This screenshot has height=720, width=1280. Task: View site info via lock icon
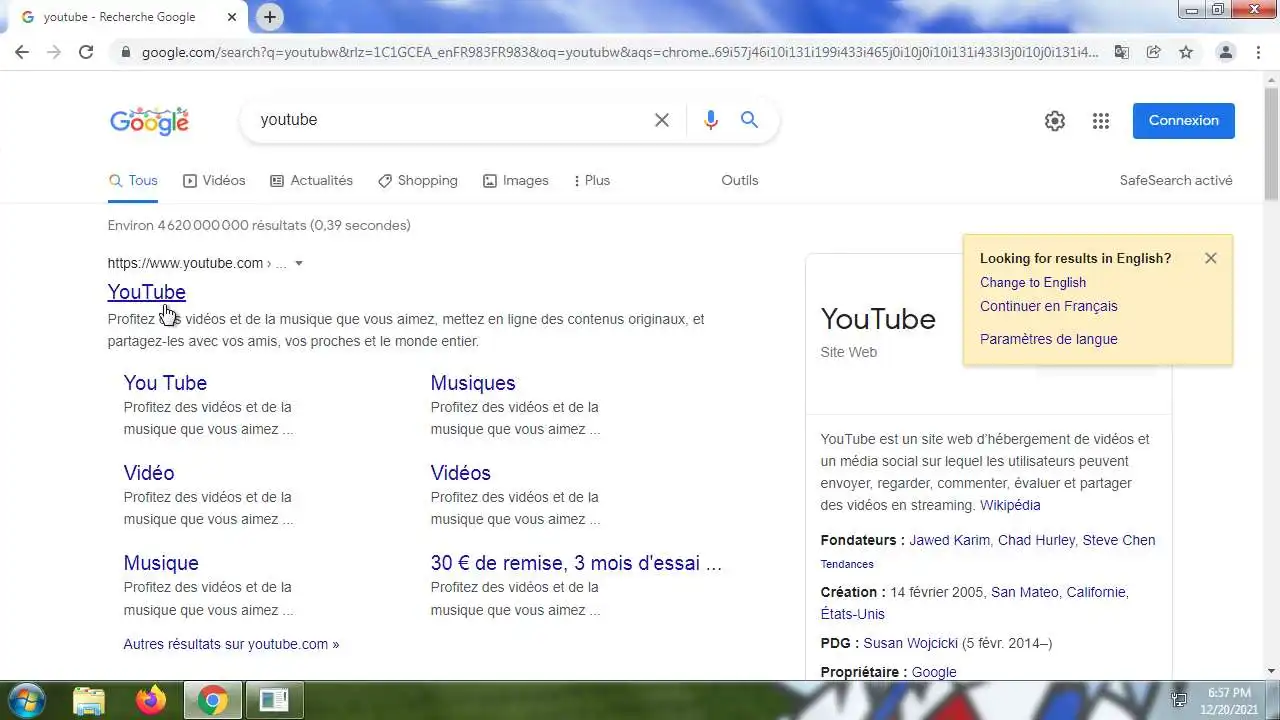pos(125,52)
